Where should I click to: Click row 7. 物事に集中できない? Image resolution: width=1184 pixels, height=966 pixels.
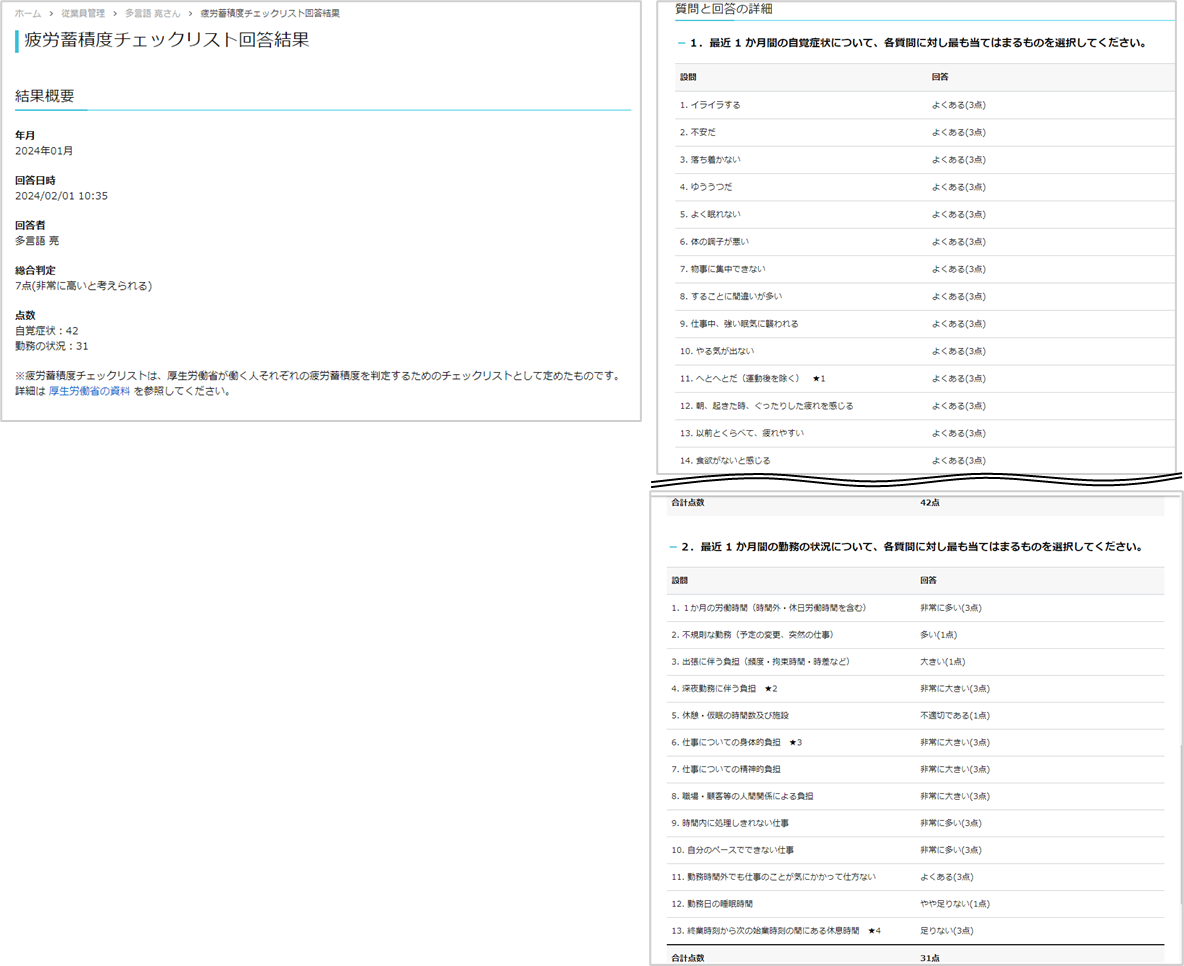(x=926, y=269)
